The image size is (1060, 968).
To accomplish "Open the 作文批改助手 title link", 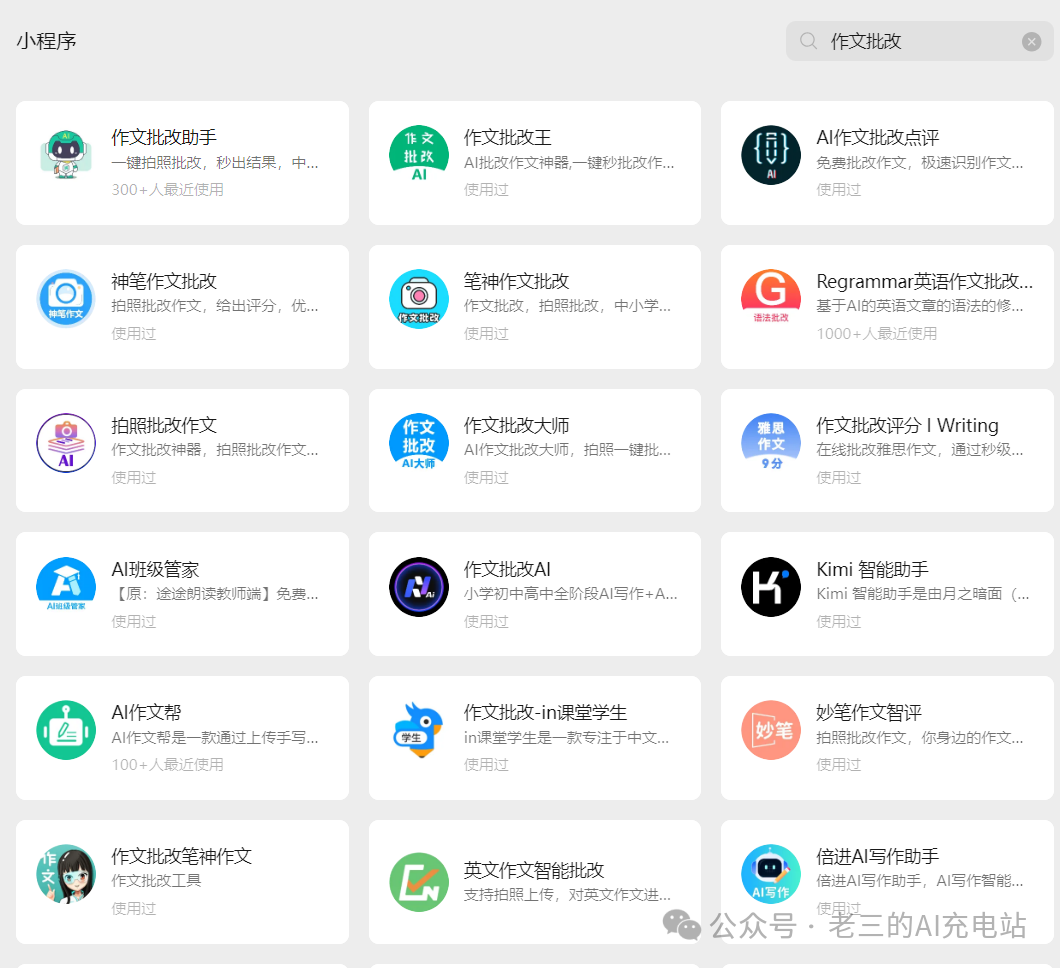I will coord(164,137).
